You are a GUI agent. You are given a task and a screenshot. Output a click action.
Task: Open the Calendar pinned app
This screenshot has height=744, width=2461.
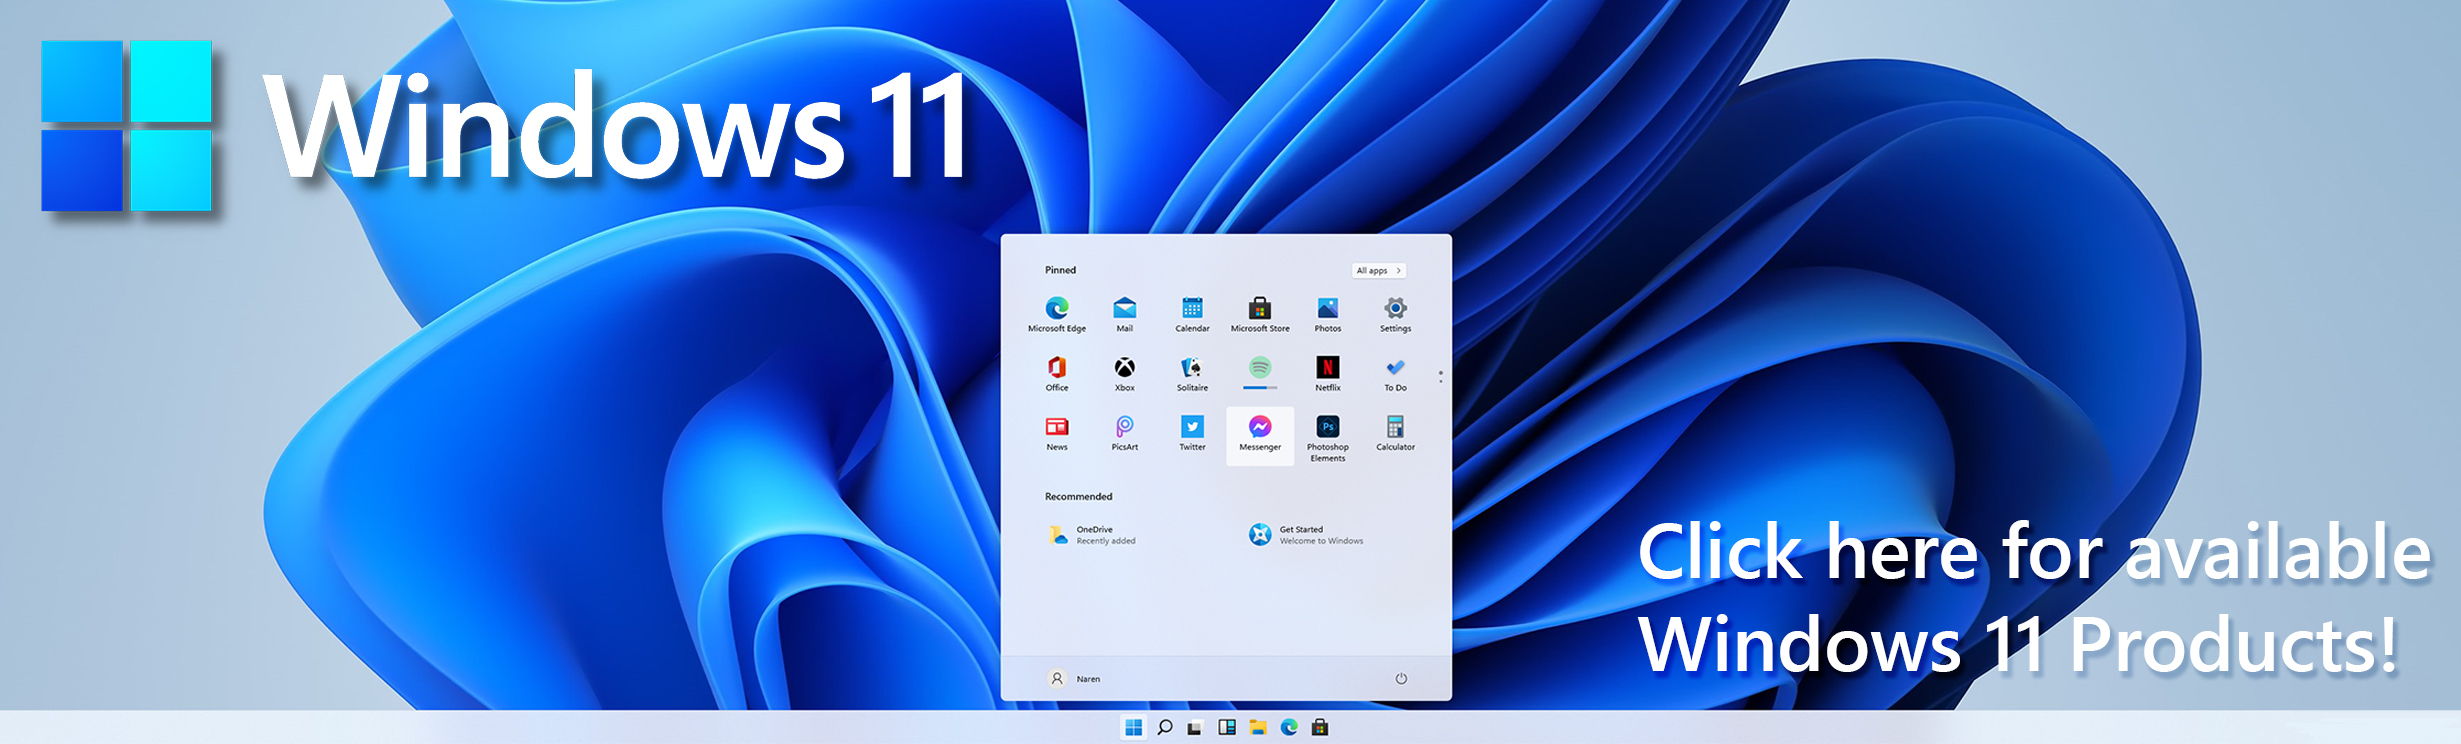[x=1192, y=313]
